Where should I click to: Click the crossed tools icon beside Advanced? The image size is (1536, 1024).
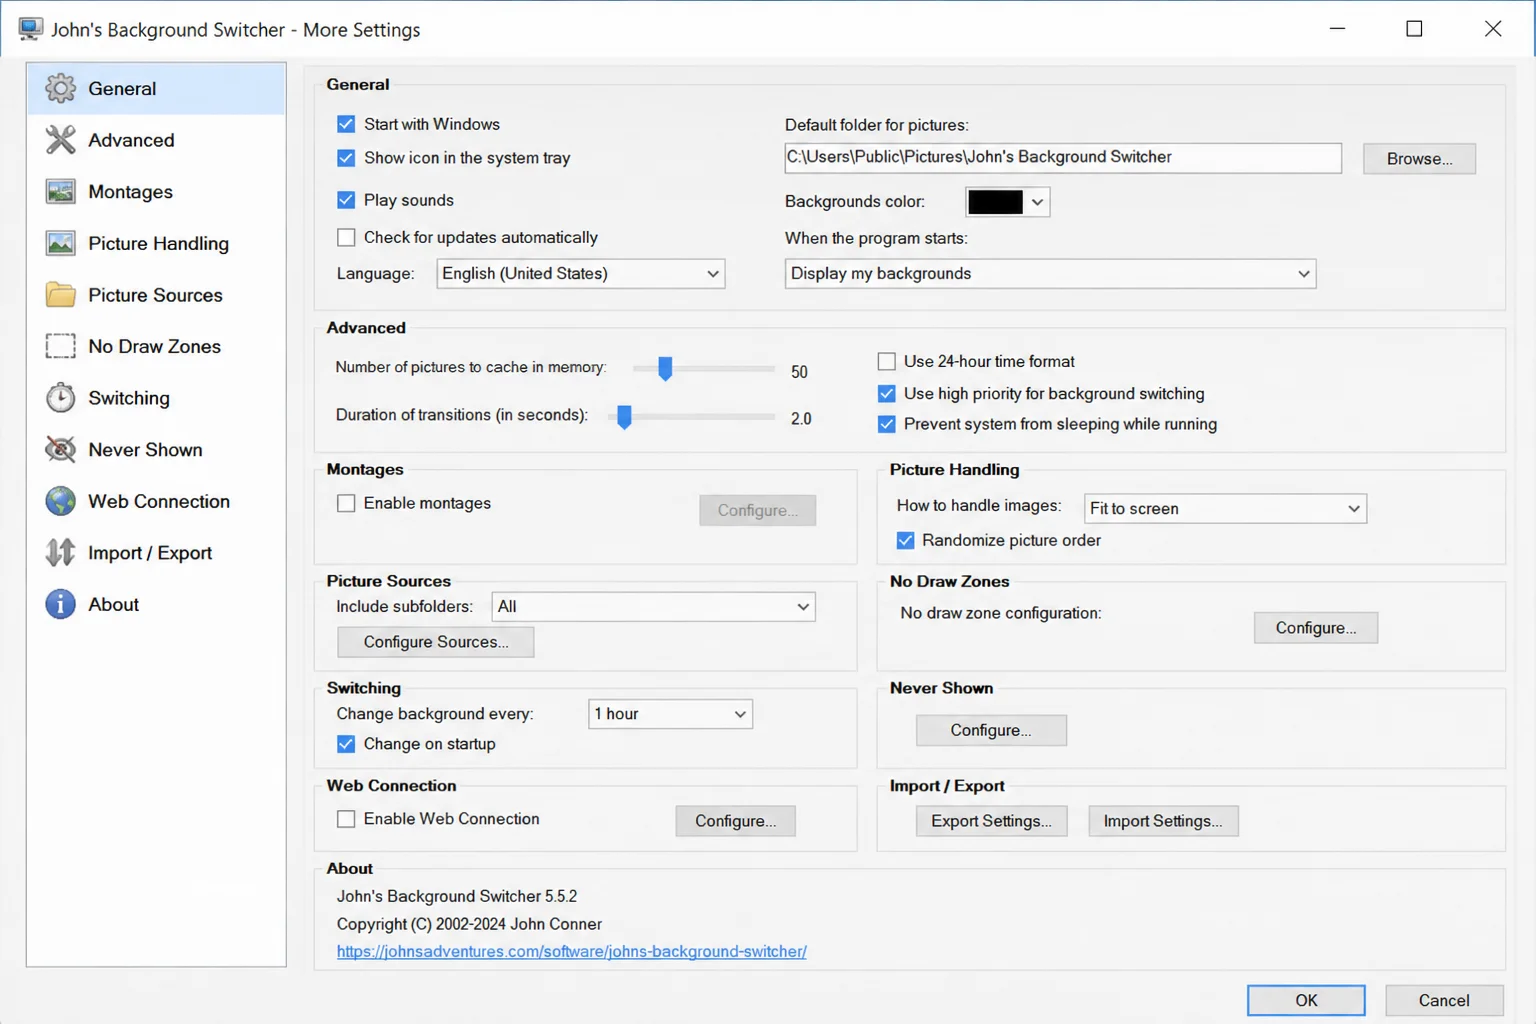point(60,140)
